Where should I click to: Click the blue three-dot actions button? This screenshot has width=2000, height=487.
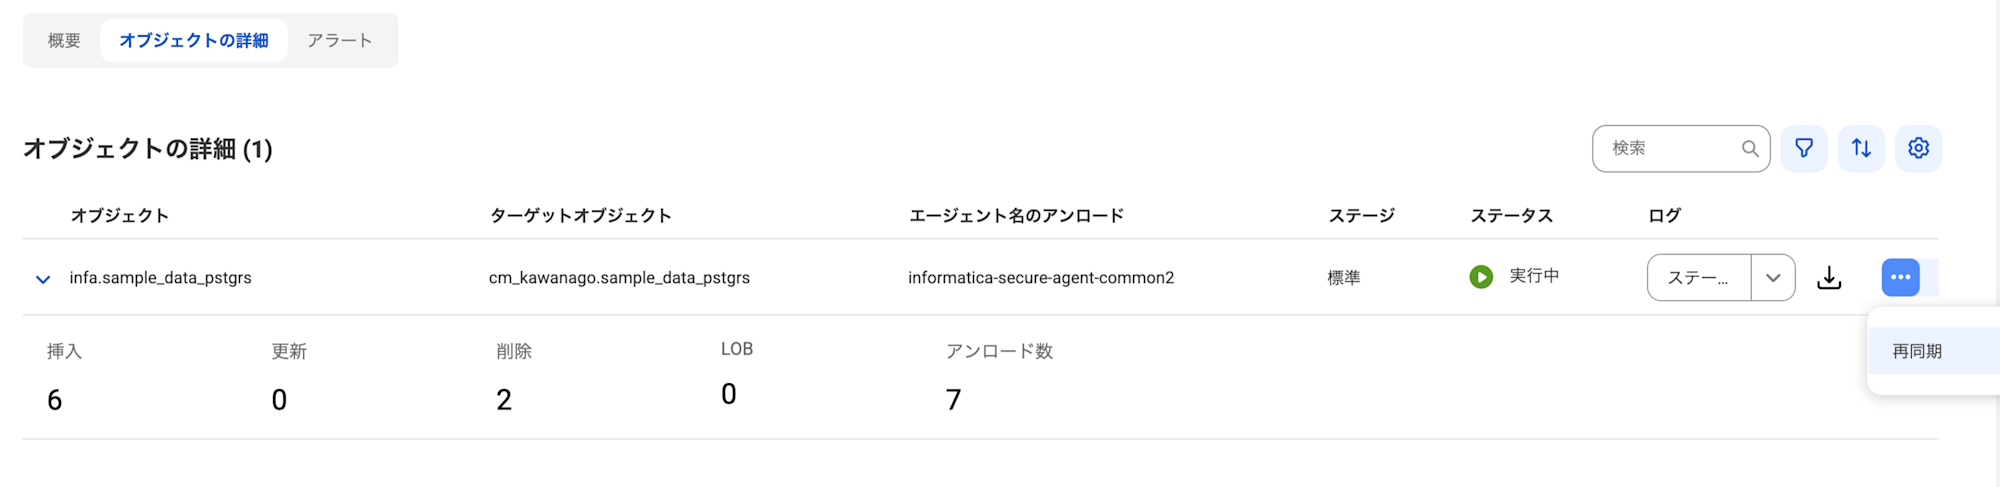click(x=1900, y=277)
